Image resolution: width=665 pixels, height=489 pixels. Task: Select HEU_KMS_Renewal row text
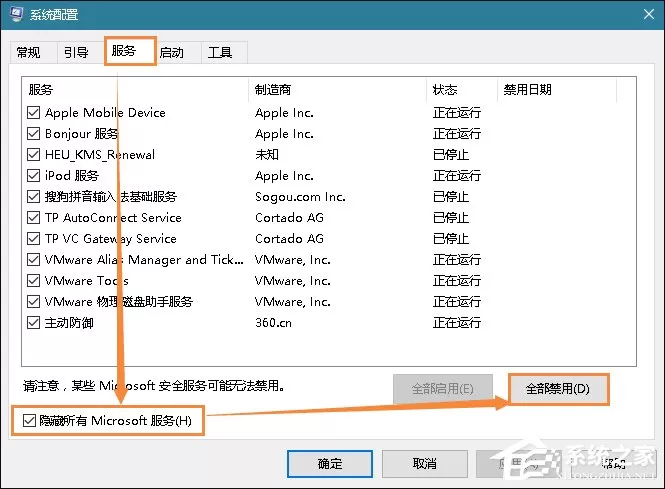(x=100, y=155)
